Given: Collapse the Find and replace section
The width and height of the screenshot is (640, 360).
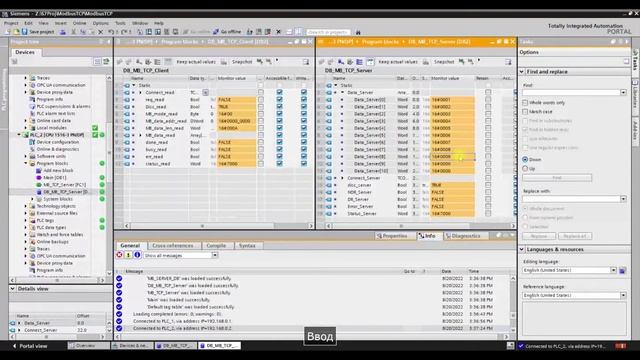Looking at the screenshot, I should [x=522, y=71].
